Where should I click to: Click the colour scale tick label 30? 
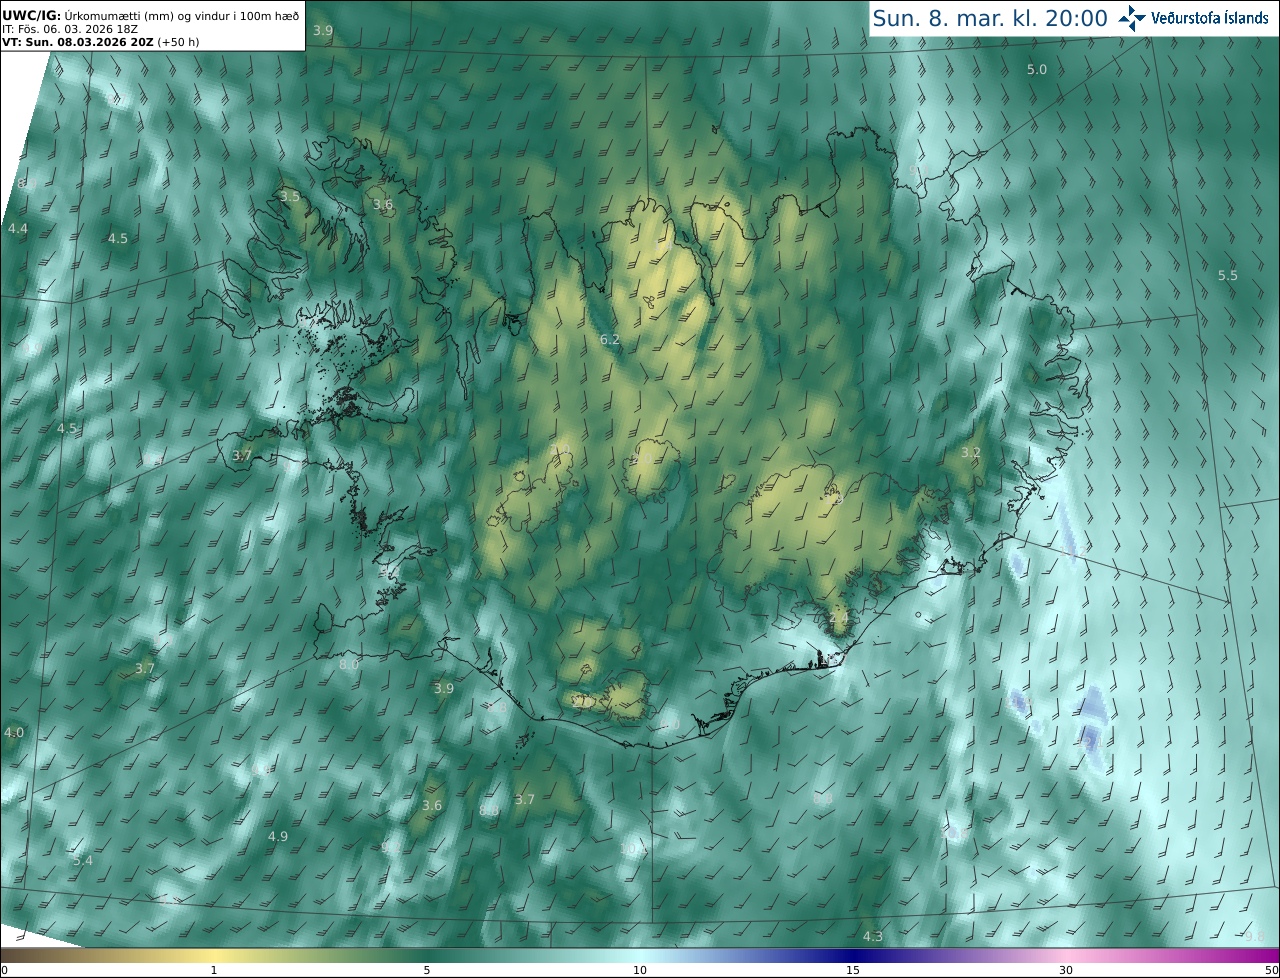pyautogui.click(x=1066, y=970)
